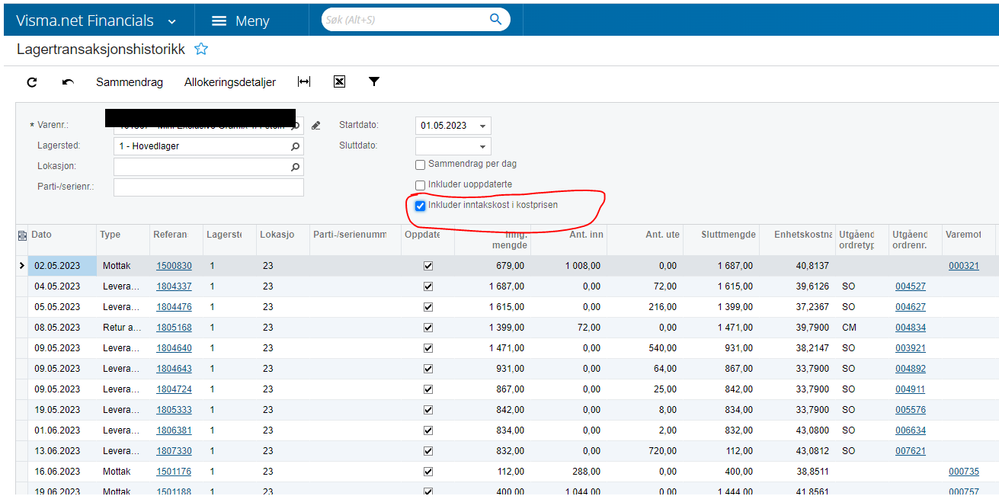Tick the Inkluder uoppdaterte checkbox
Image resolution: width=999 pixels, height=499 pixels.
coord(420,185)
